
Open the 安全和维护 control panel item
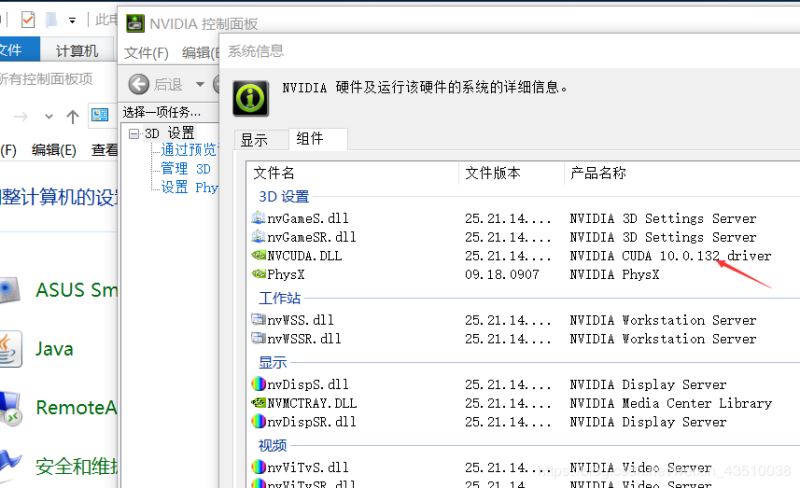point(77,467)
